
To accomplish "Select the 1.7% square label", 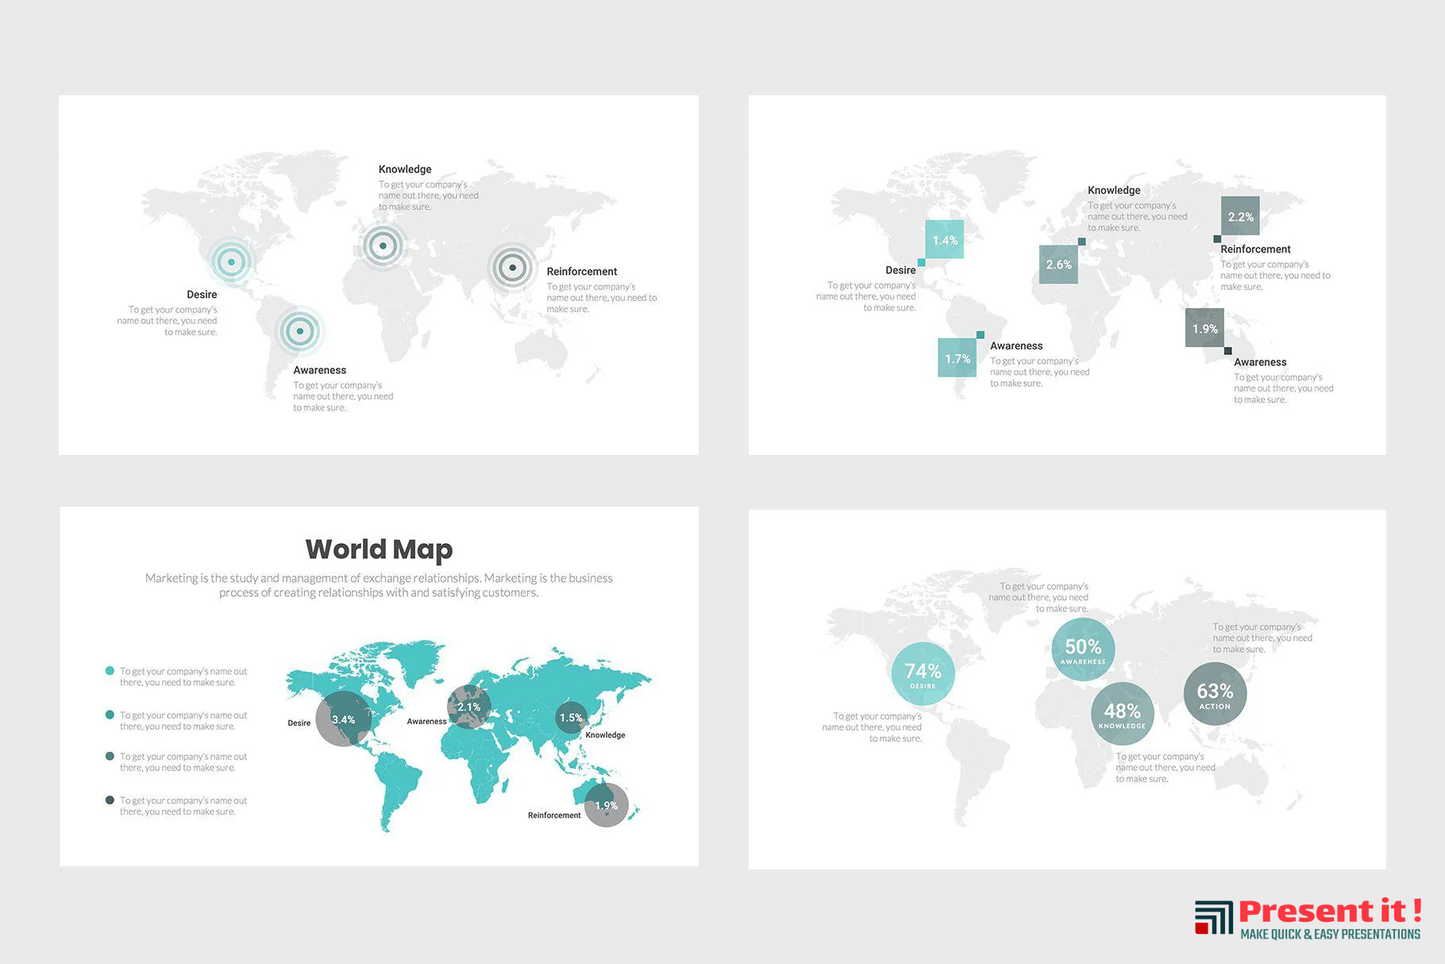I will (x=957, y=358).
